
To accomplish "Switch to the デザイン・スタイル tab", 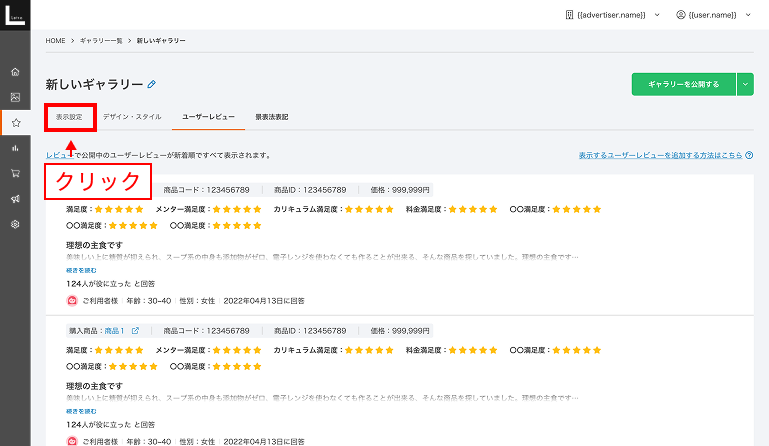I will [131, 117].
